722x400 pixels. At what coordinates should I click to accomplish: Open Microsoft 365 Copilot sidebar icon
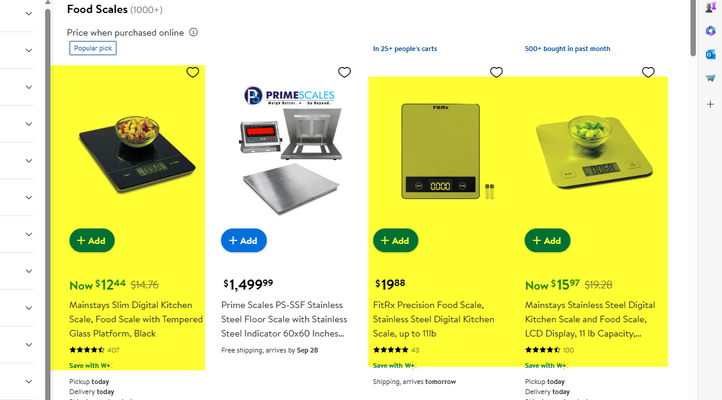tap(710, 31)
